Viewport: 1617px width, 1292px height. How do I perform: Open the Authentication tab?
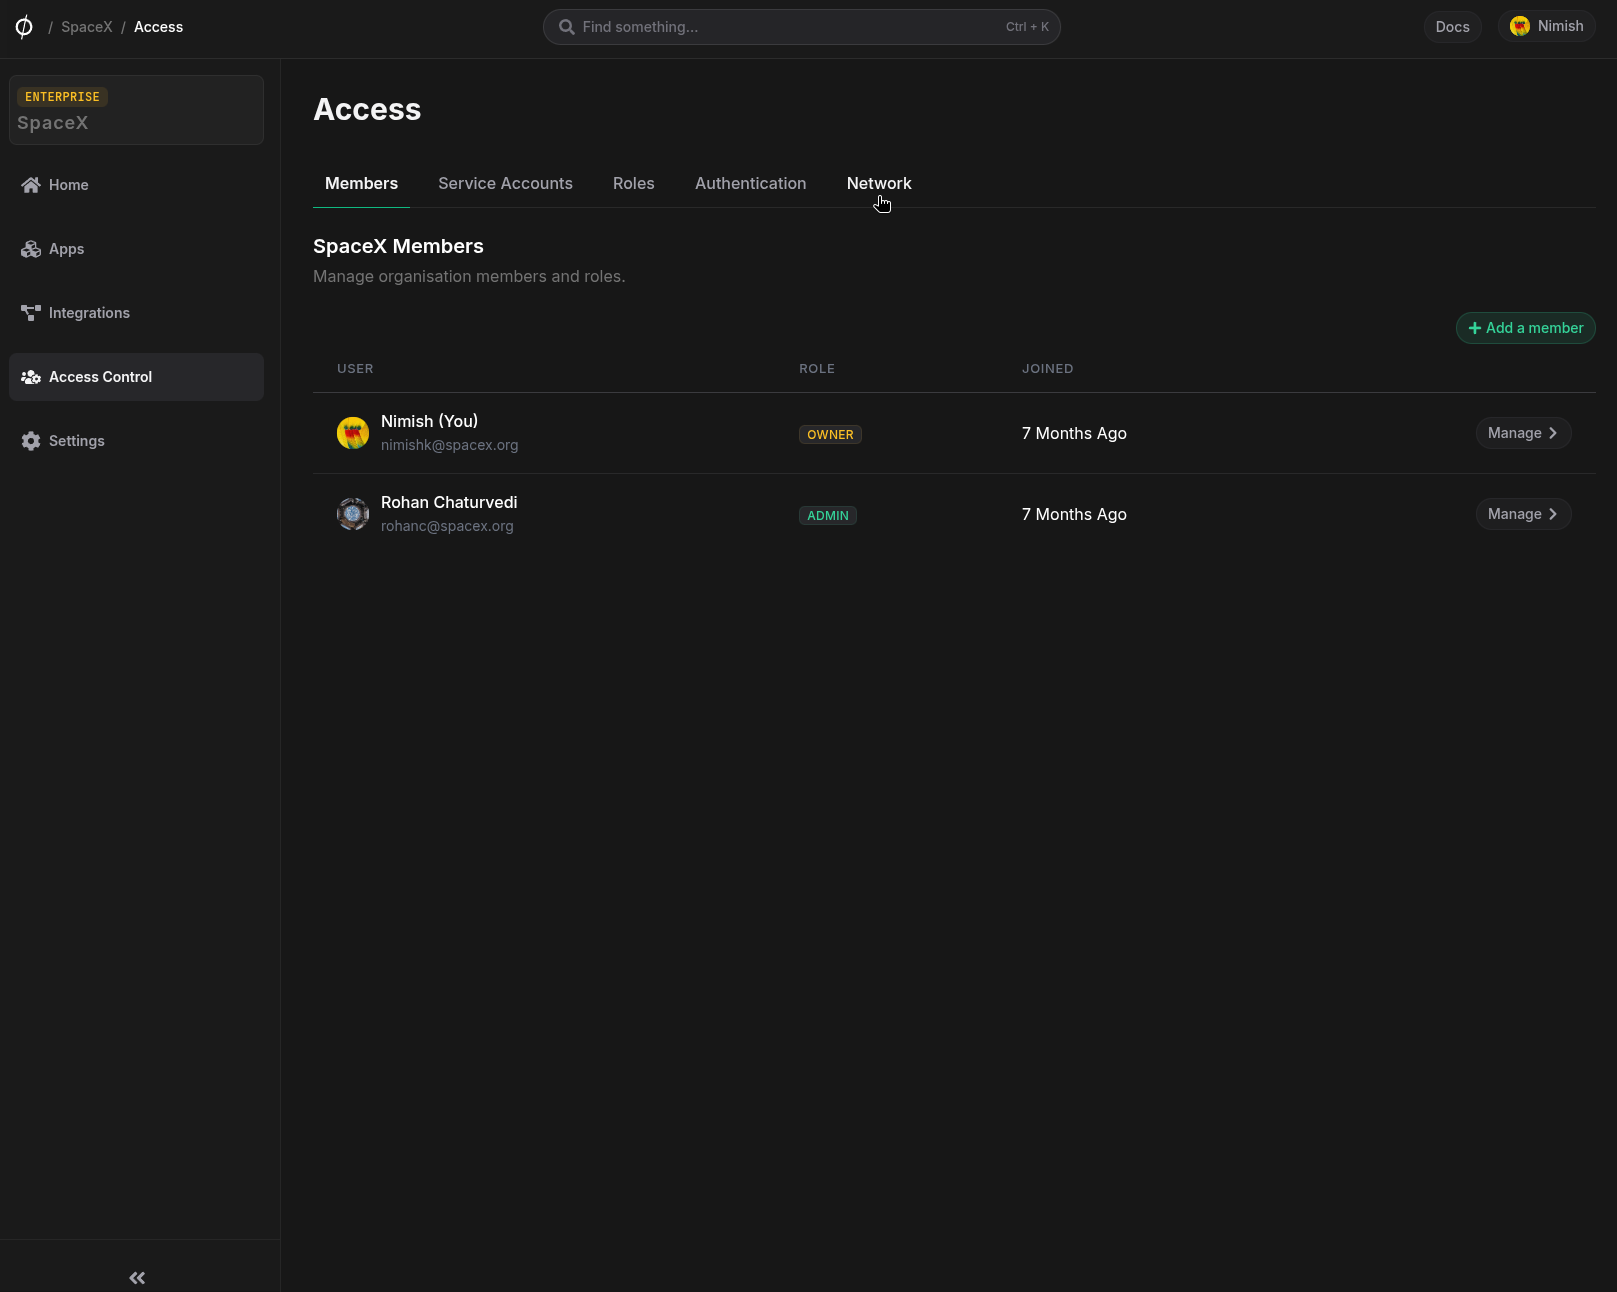coord(750,184)
